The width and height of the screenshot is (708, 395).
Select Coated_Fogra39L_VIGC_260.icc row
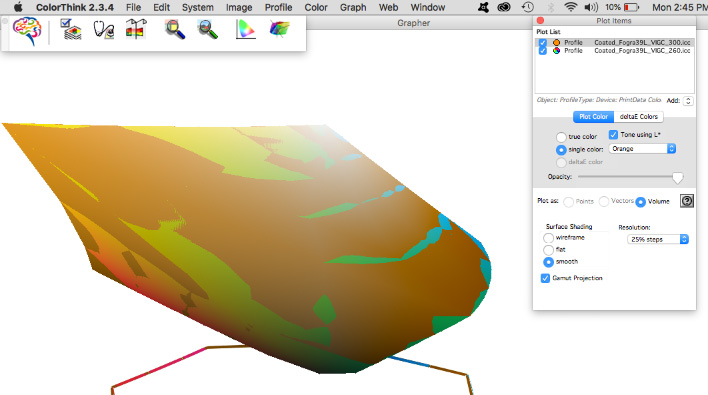click(615, 51)
